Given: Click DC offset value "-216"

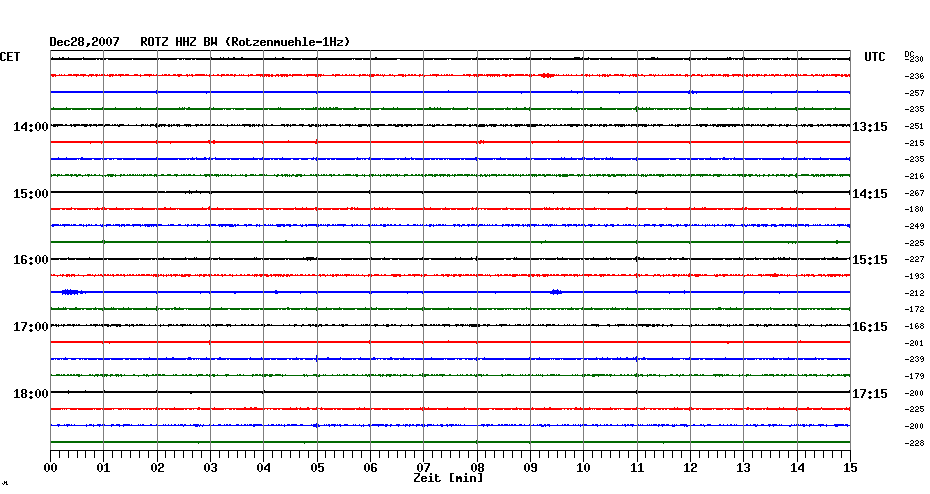Looking at the screenshot, I should (914, 176).
